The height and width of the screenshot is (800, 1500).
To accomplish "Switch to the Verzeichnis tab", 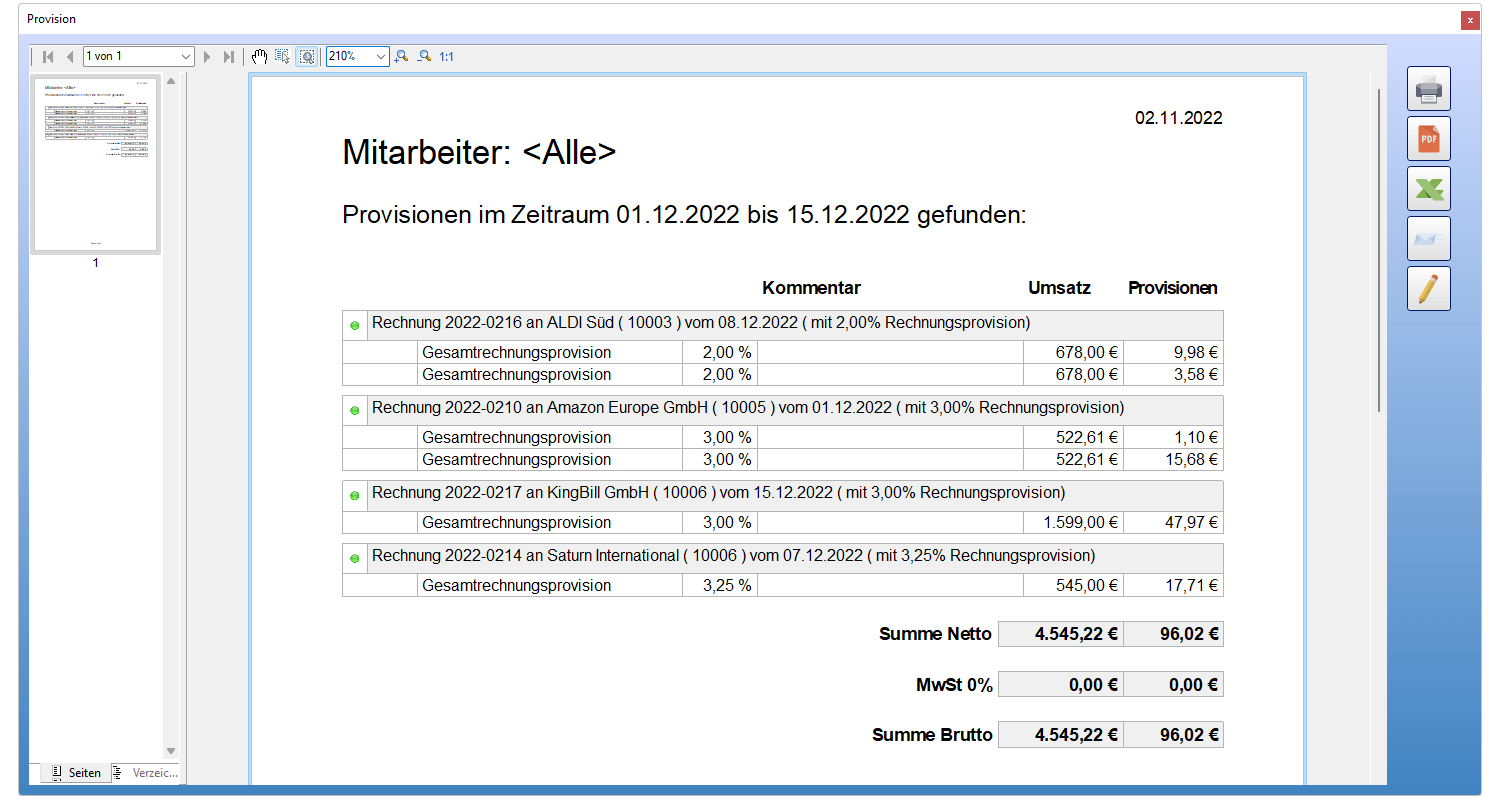I will click(x=146, y=773).
